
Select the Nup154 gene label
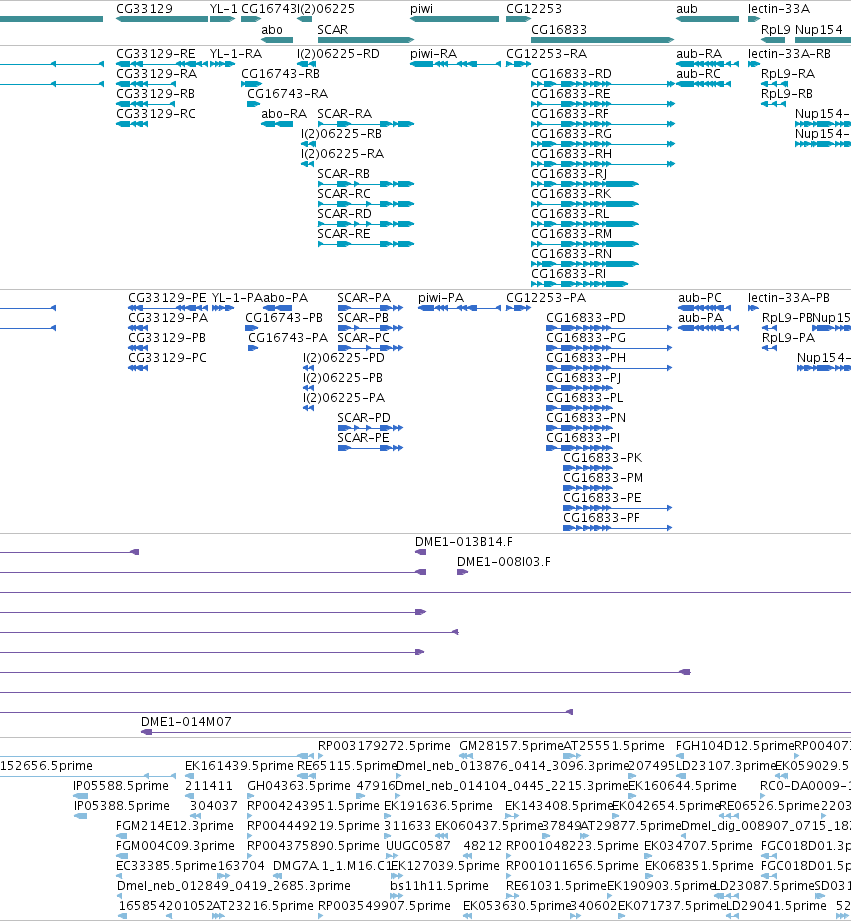coord(819,29)
